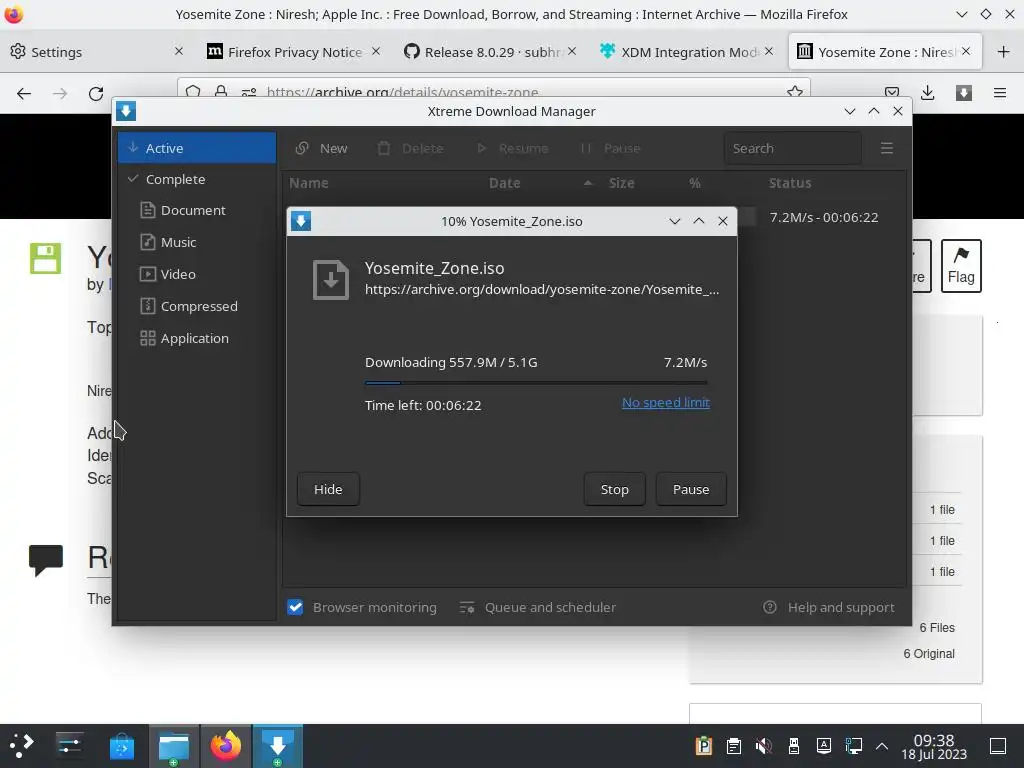Open the network tray icon
1024x768 pixels.
click(x=854, y=745)
